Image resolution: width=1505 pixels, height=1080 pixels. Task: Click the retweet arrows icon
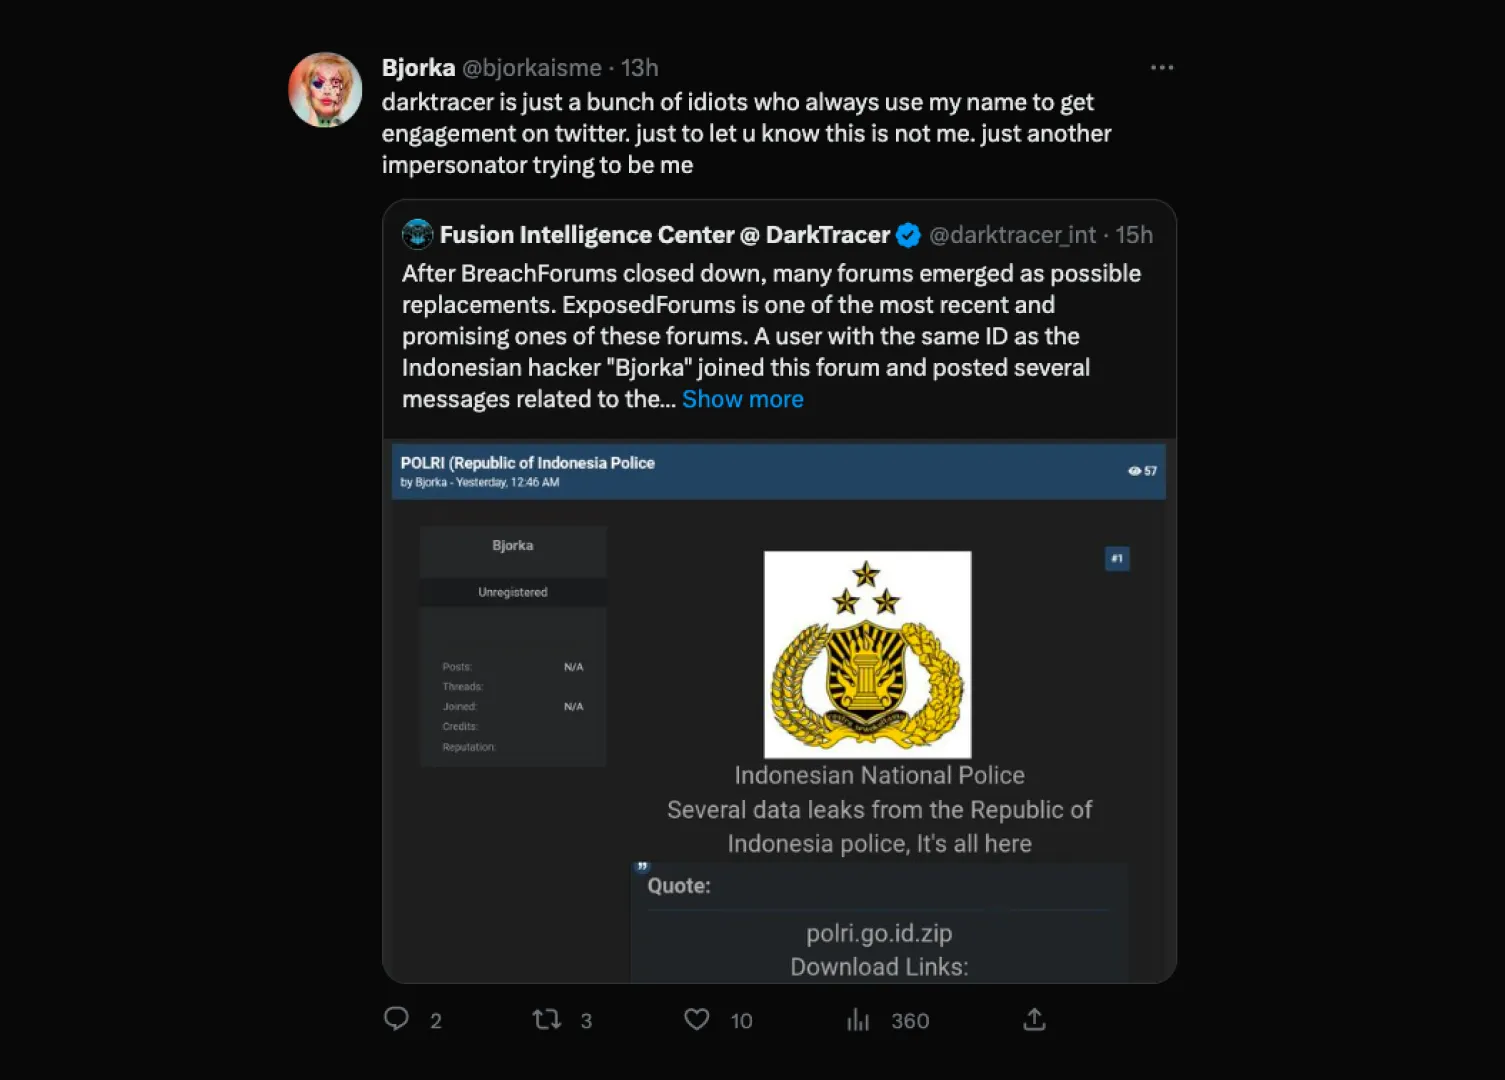pos(546,1019)
